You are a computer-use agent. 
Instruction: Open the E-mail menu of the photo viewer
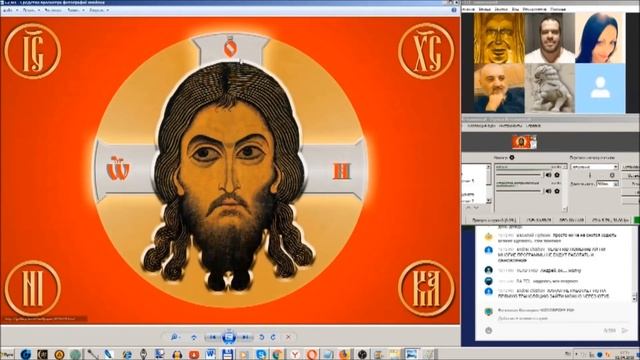click(53, 10)
